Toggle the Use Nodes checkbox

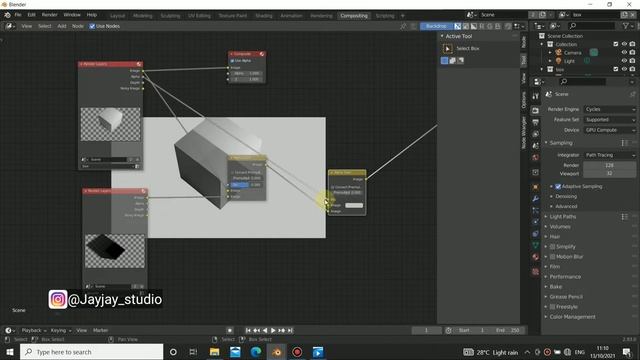[92, 26]
